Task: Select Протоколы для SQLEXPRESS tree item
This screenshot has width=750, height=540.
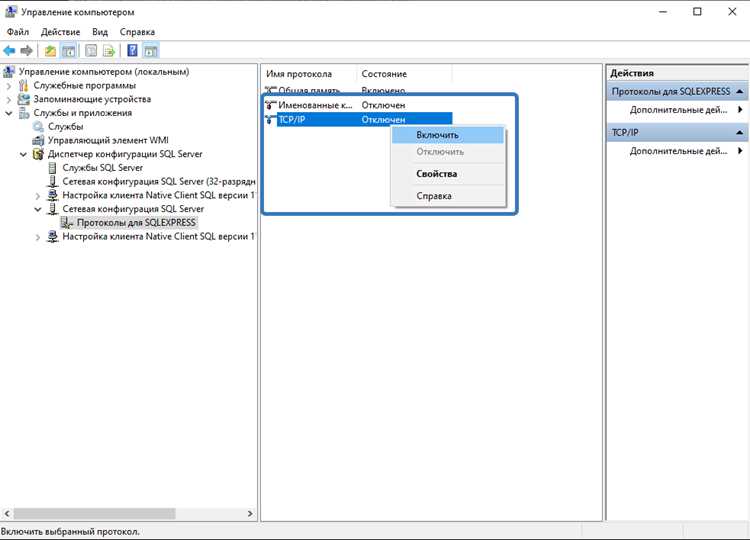Action: (x=136, y=223)
